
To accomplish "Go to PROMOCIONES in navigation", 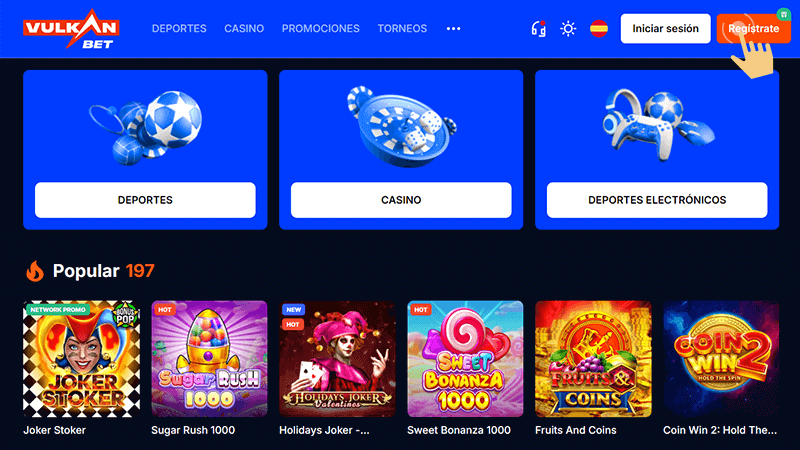I will click(320, 29).
